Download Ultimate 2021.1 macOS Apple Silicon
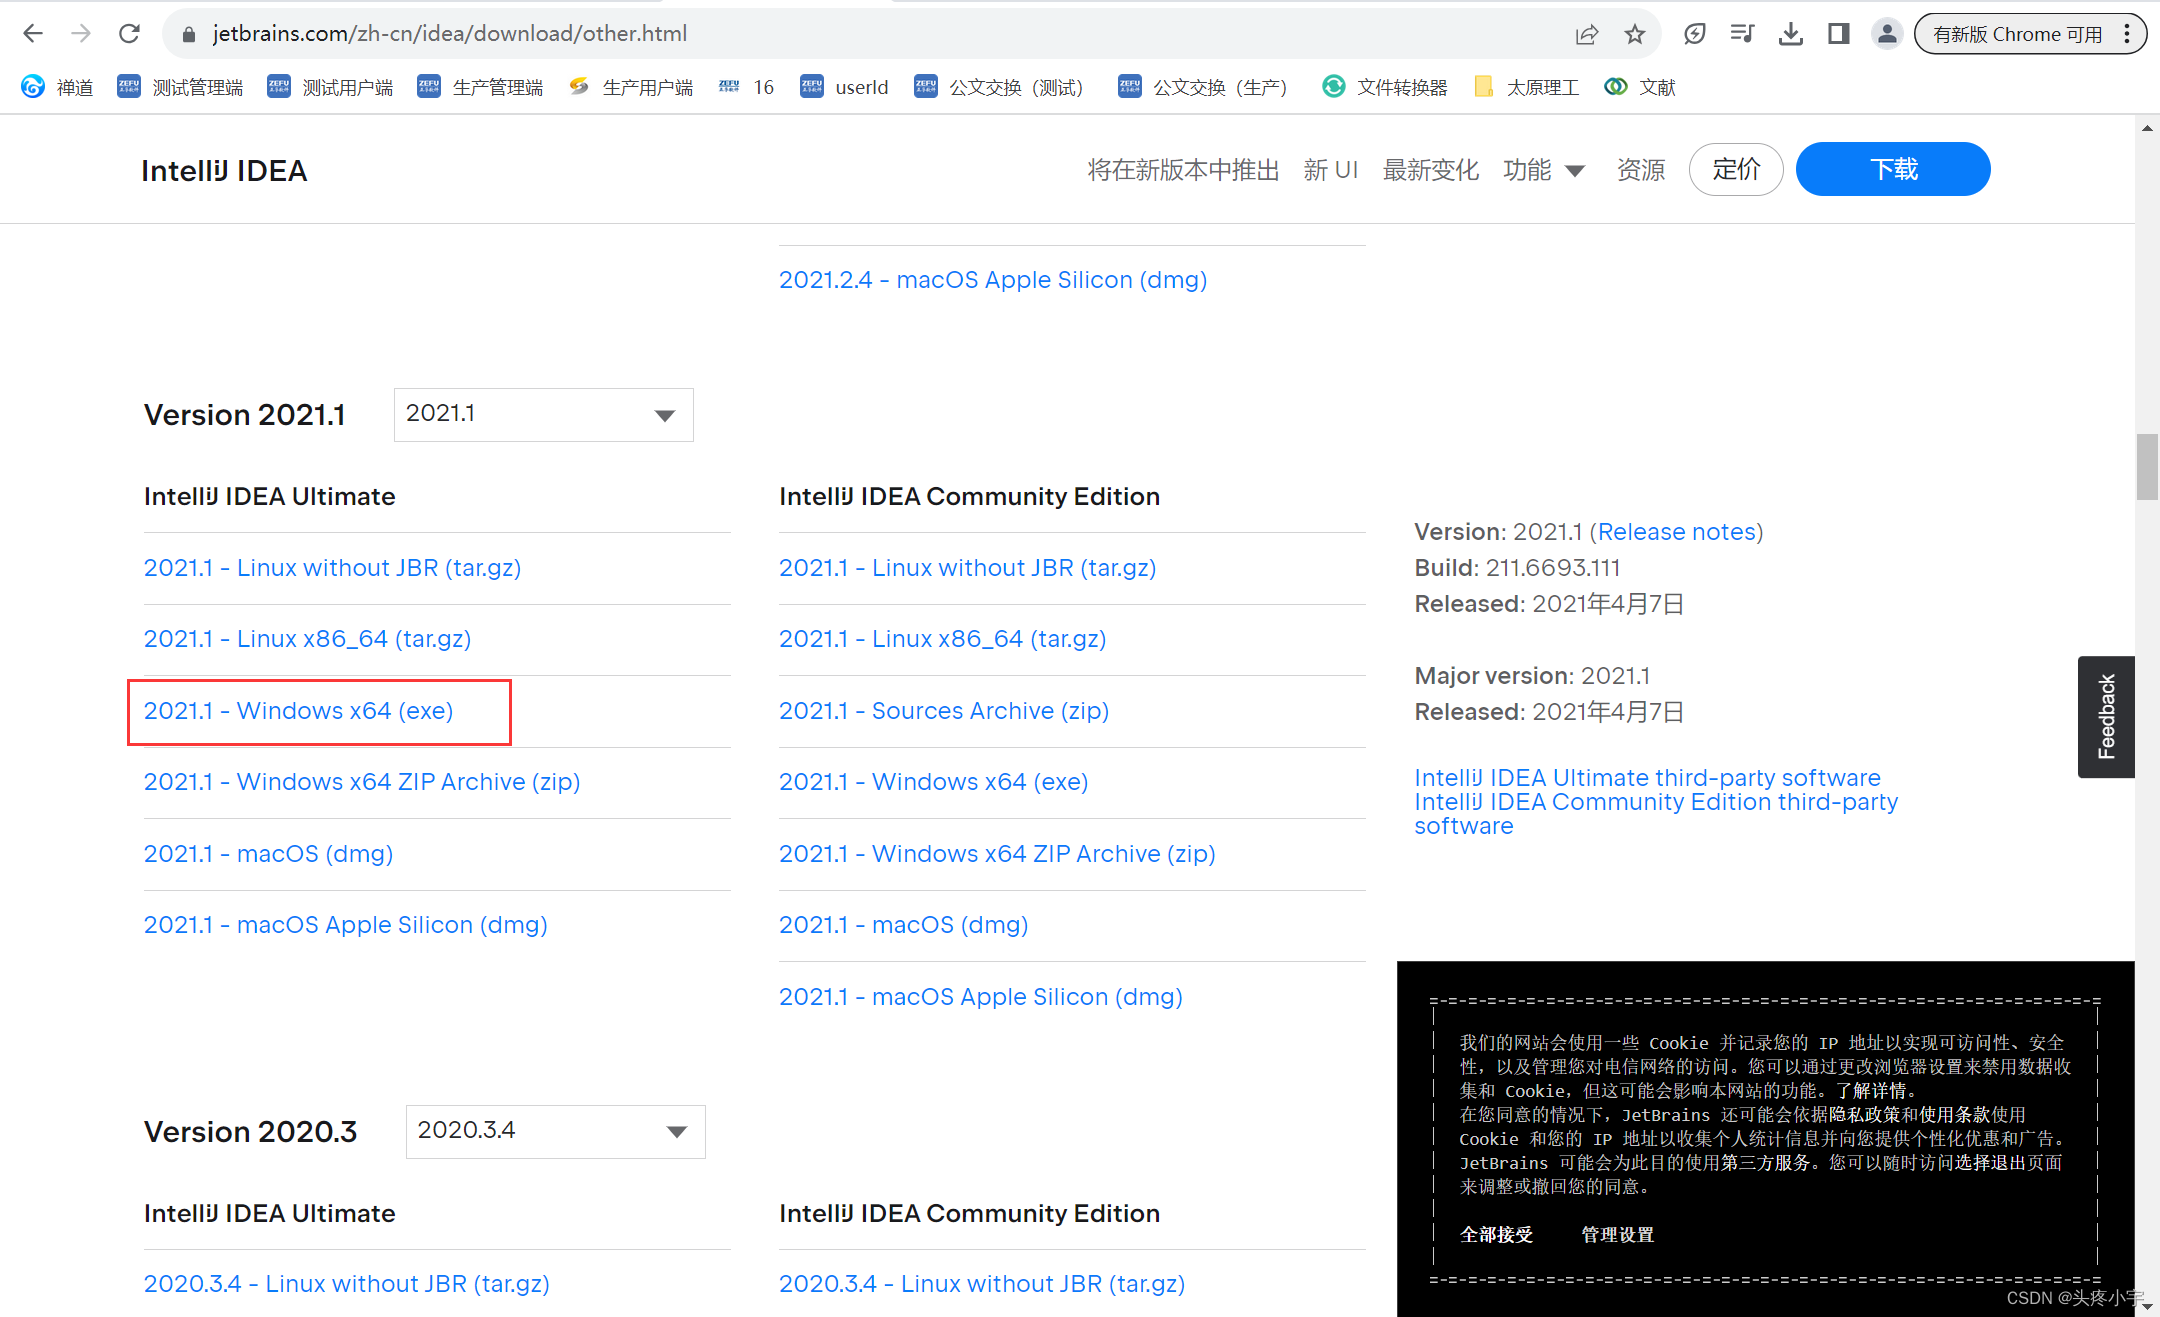This screenshot has height=1317, width=2160. click(346, 925)
